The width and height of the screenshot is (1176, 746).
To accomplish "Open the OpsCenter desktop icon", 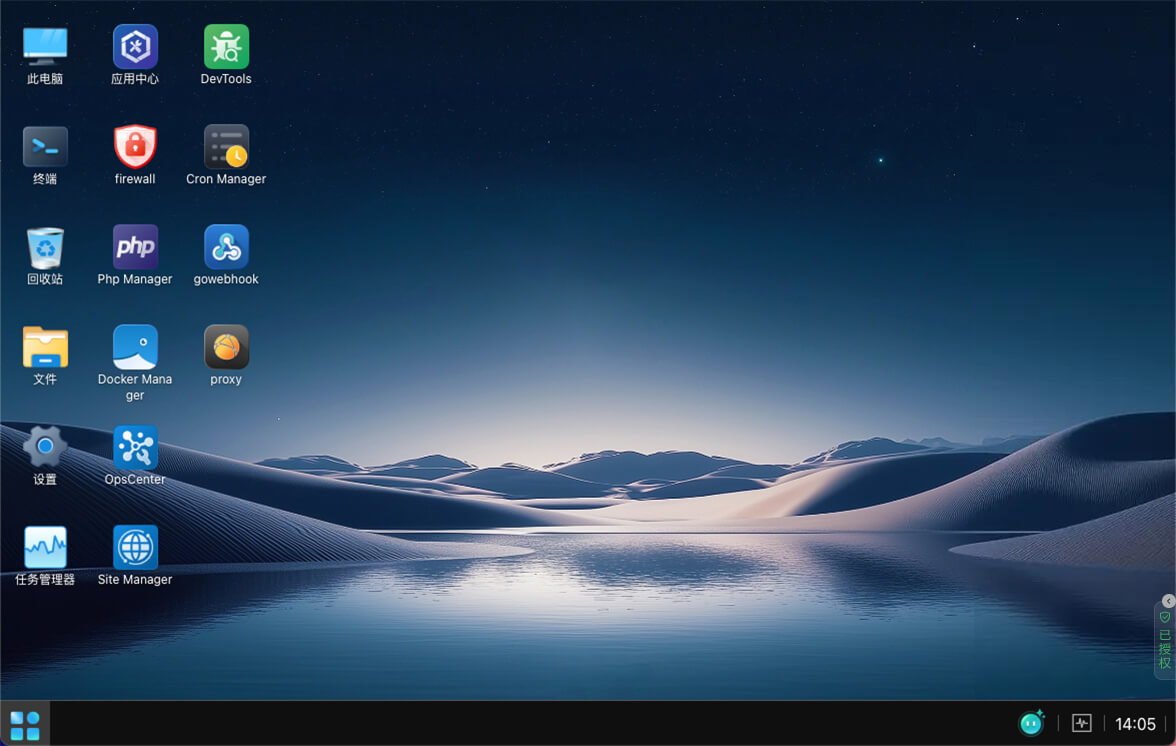I will [x=135, y=447].
